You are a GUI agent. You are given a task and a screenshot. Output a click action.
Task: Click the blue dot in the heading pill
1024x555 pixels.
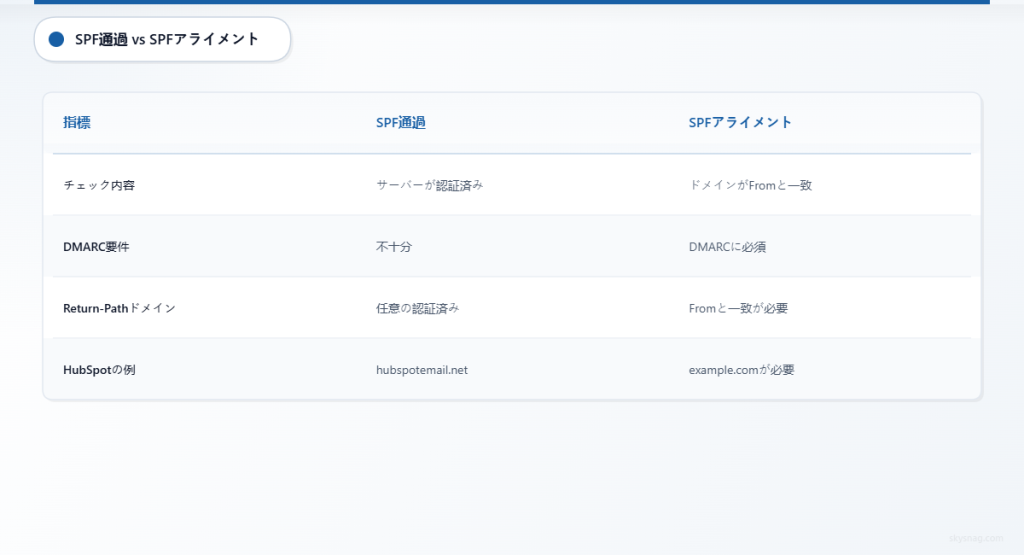point(56,40)
